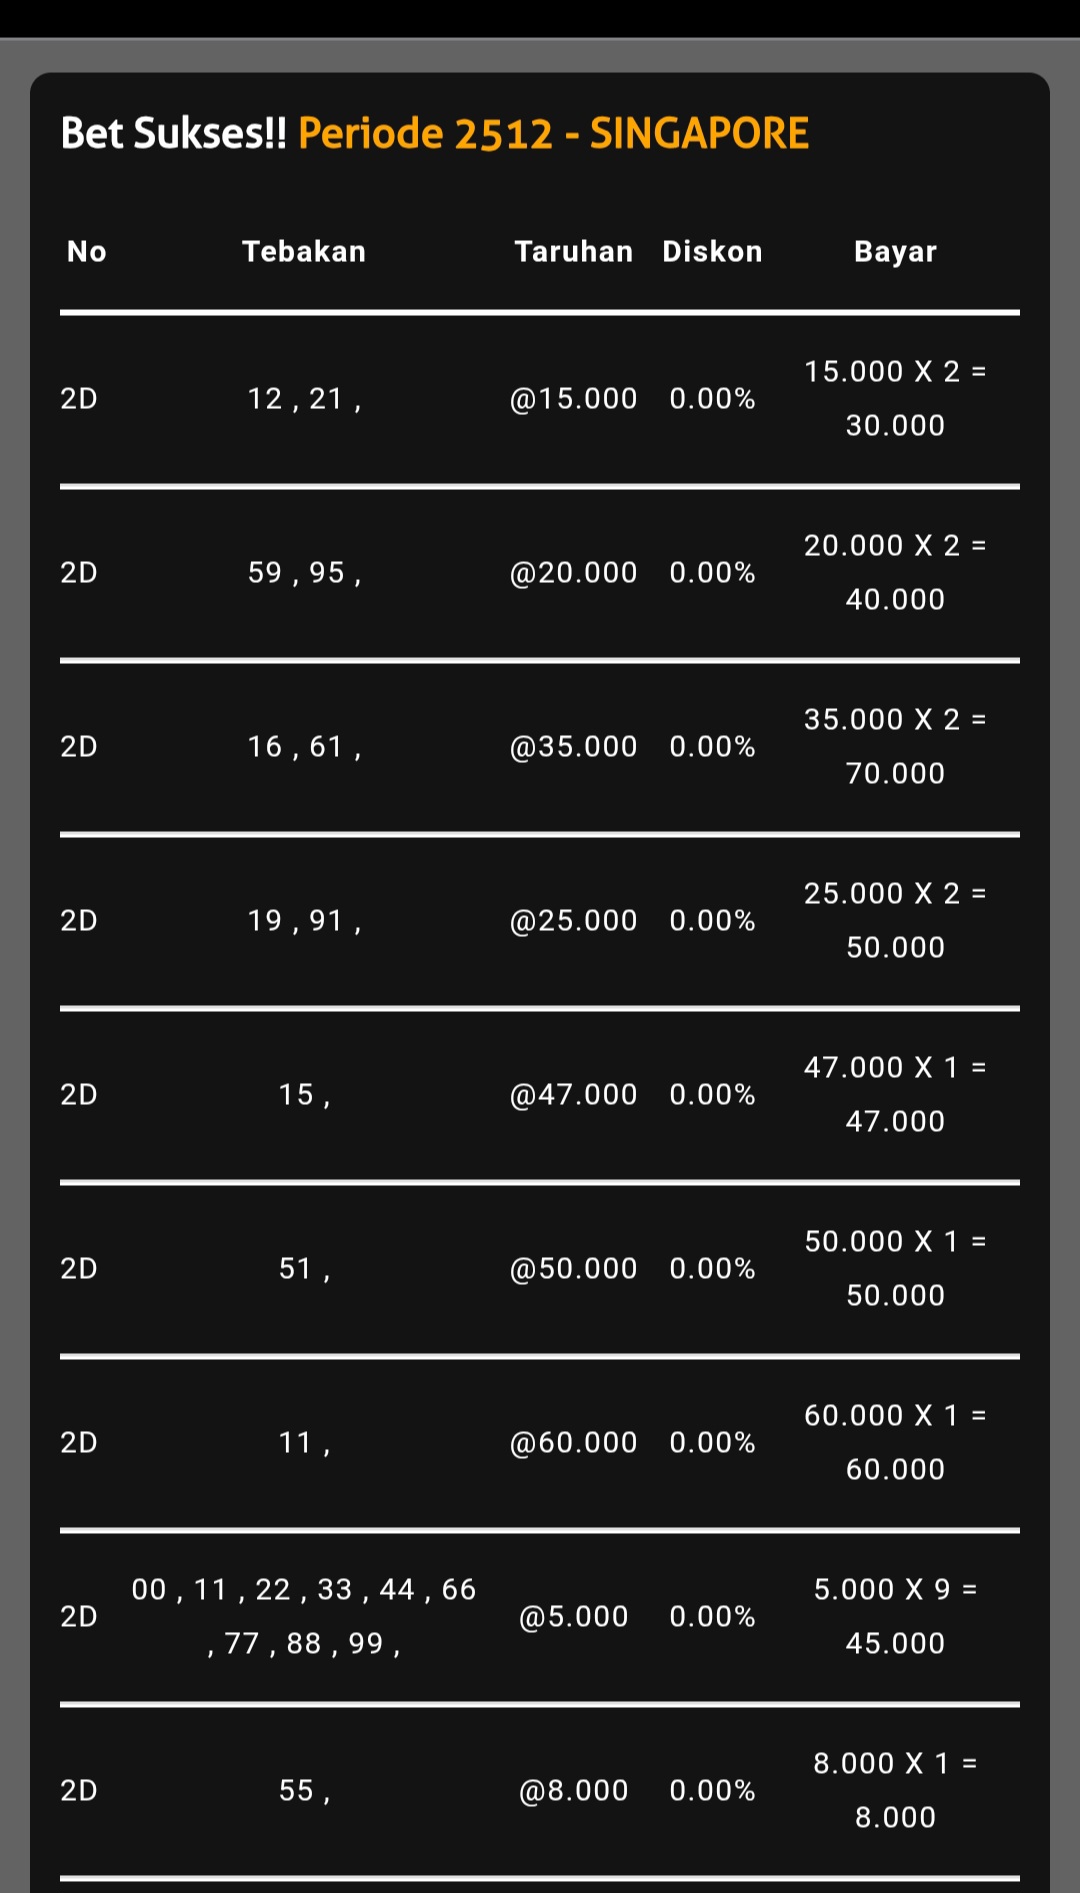Select the guess number 15
The image size is (1080, 1893).
304,1095
